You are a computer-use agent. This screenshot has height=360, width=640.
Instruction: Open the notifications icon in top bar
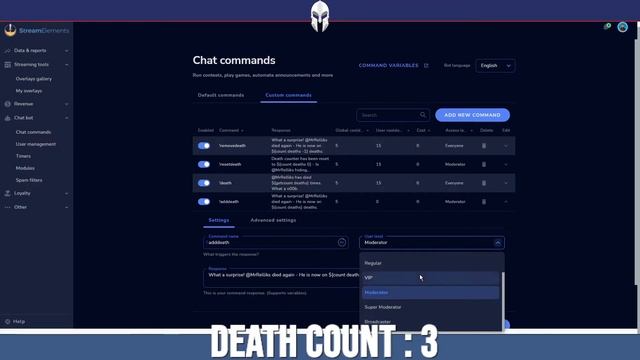point(607,27)
